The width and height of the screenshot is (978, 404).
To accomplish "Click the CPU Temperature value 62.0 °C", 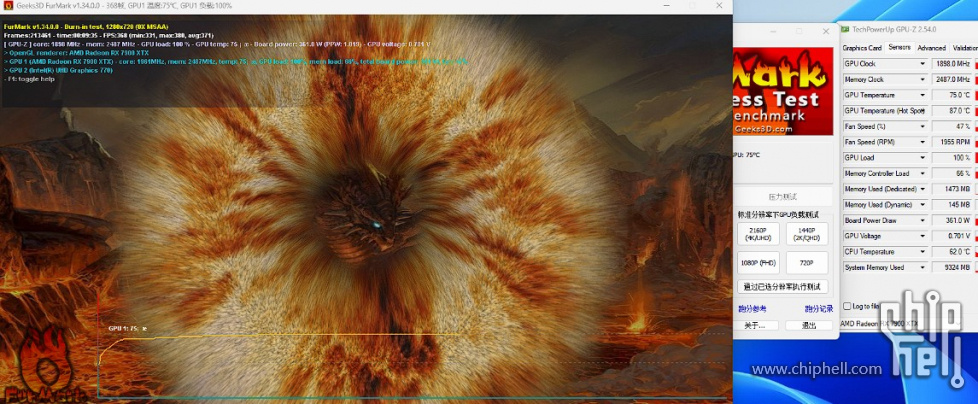I will [x=952, y=251].
